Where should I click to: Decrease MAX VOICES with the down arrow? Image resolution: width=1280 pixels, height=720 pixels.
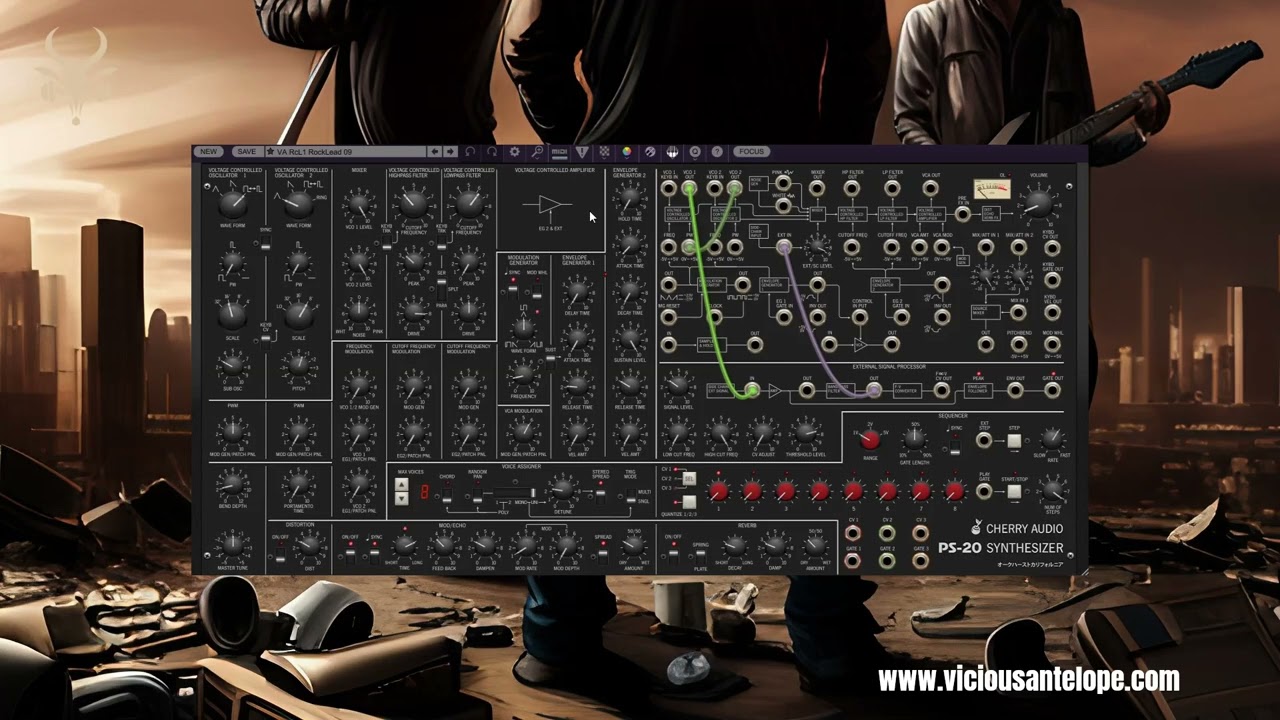click(x=402, y=498)
